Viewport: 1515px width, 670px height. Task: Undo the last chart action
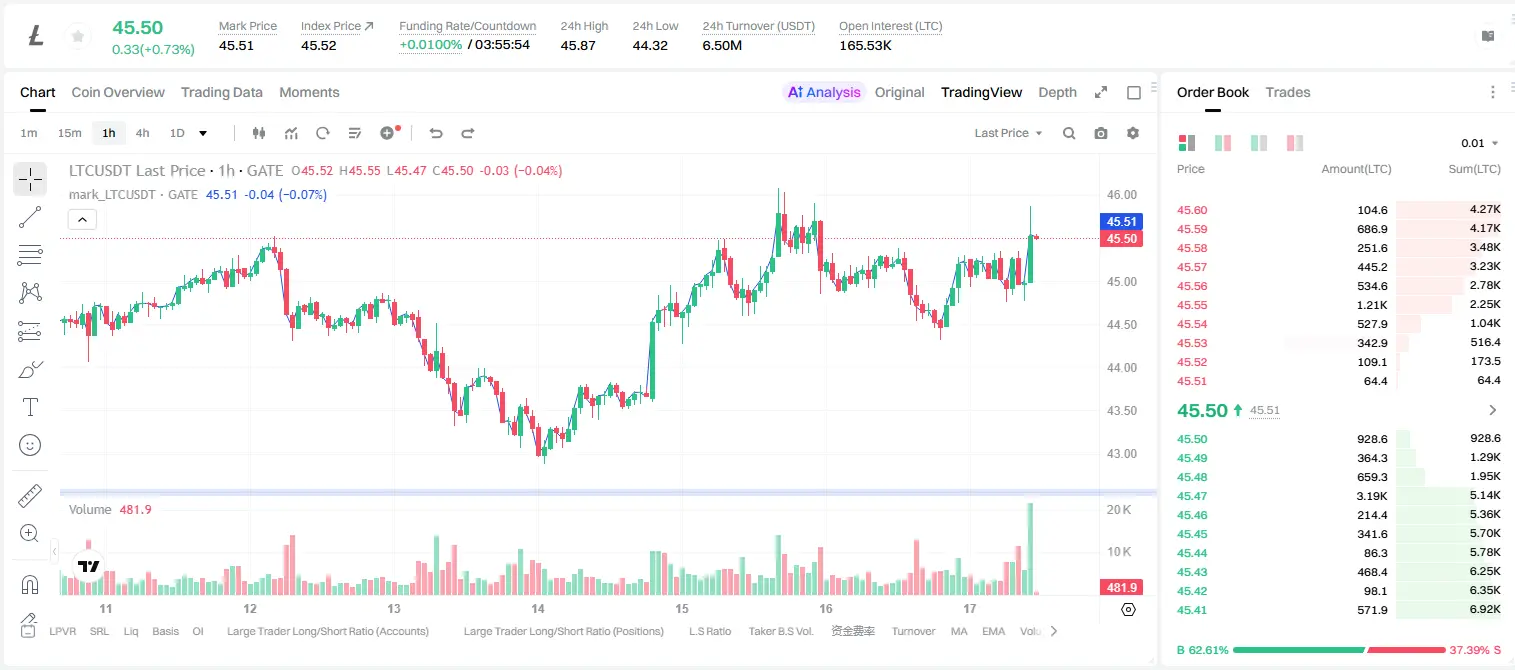[x=436, y=133]
